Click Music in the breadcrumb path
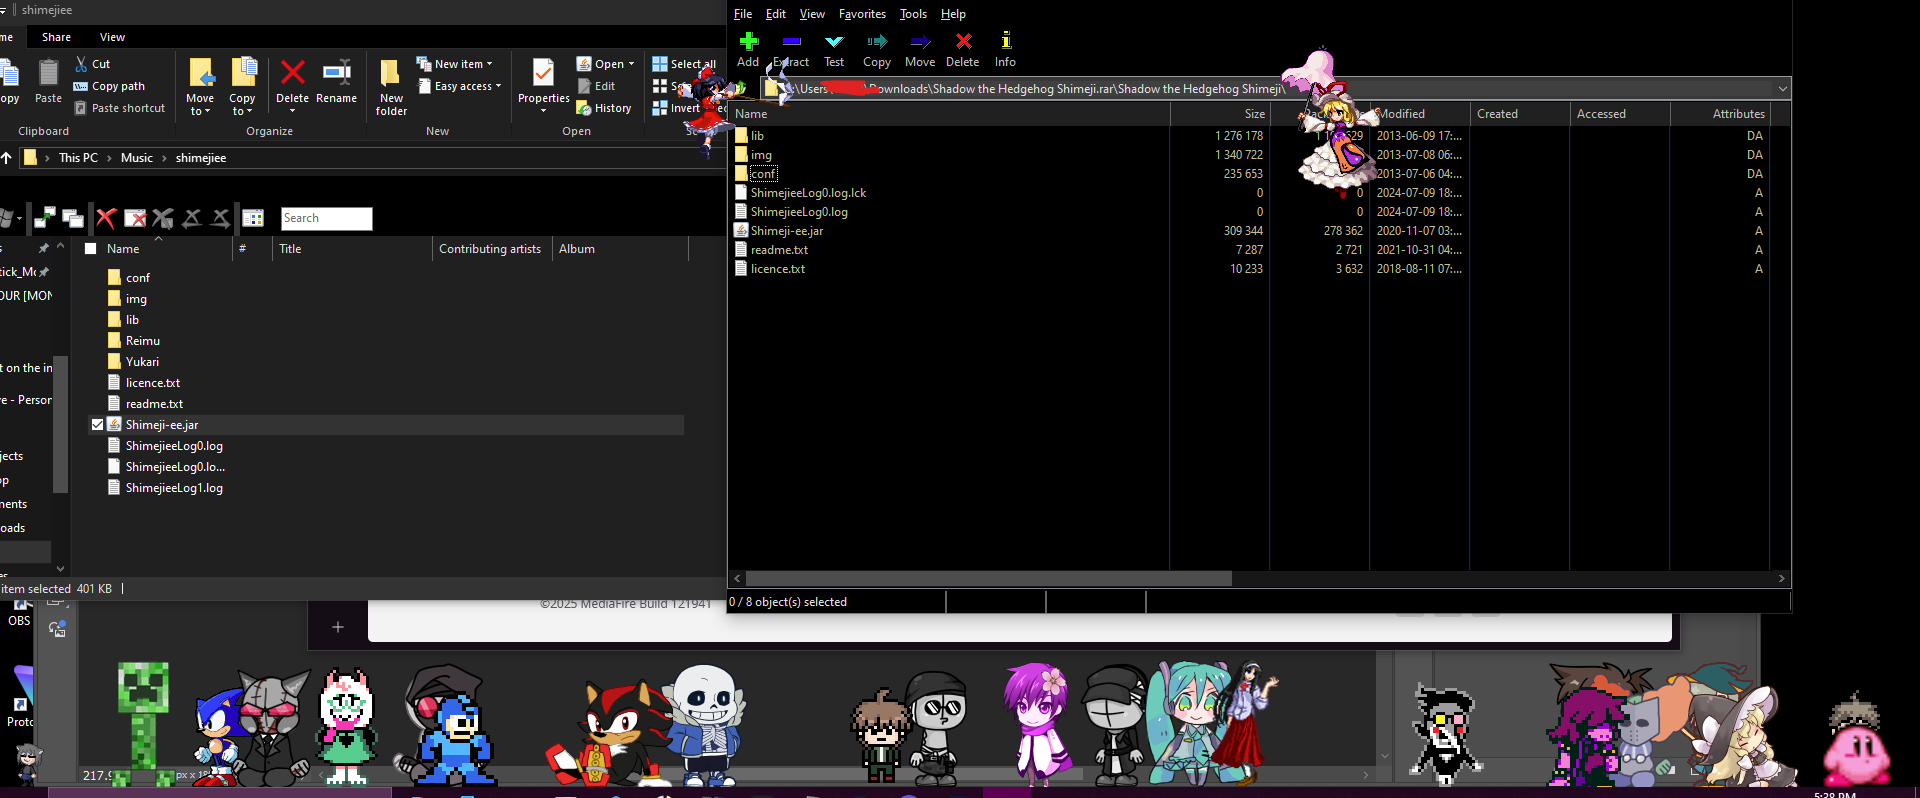Screen dimensions: 1920x798 tap(137, 158)
